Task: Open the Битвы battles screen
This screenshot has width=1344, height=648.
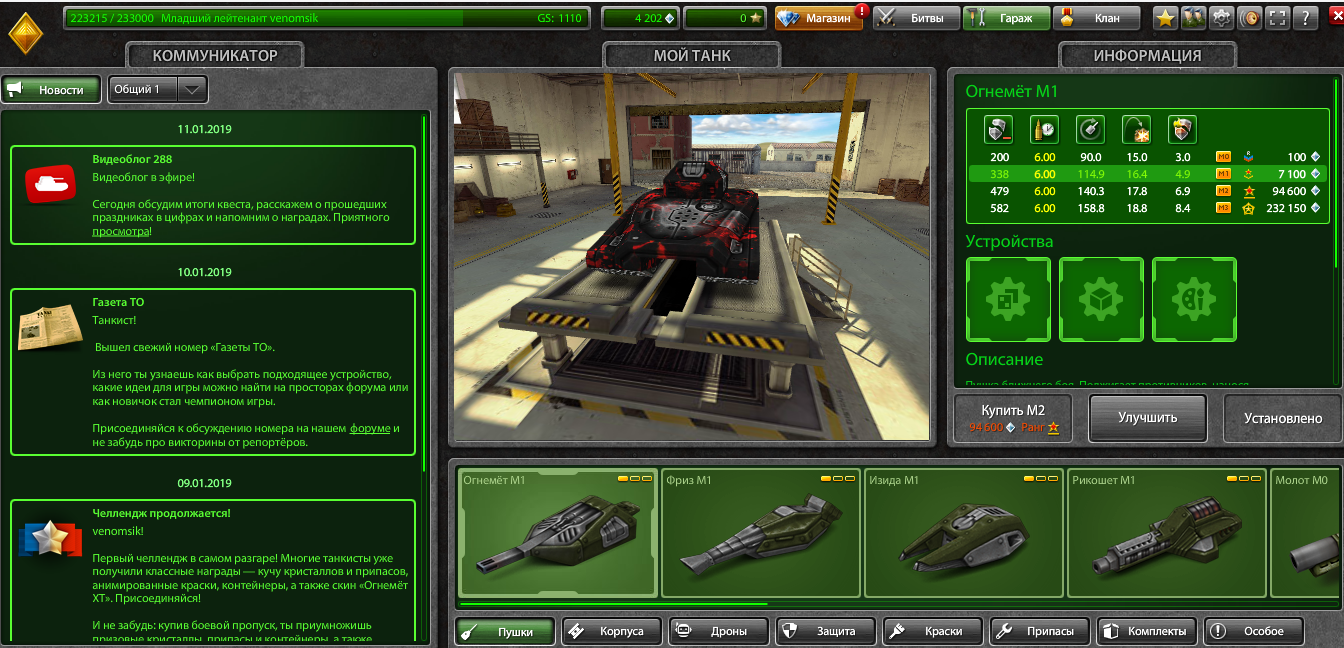Action: [914, 18]
